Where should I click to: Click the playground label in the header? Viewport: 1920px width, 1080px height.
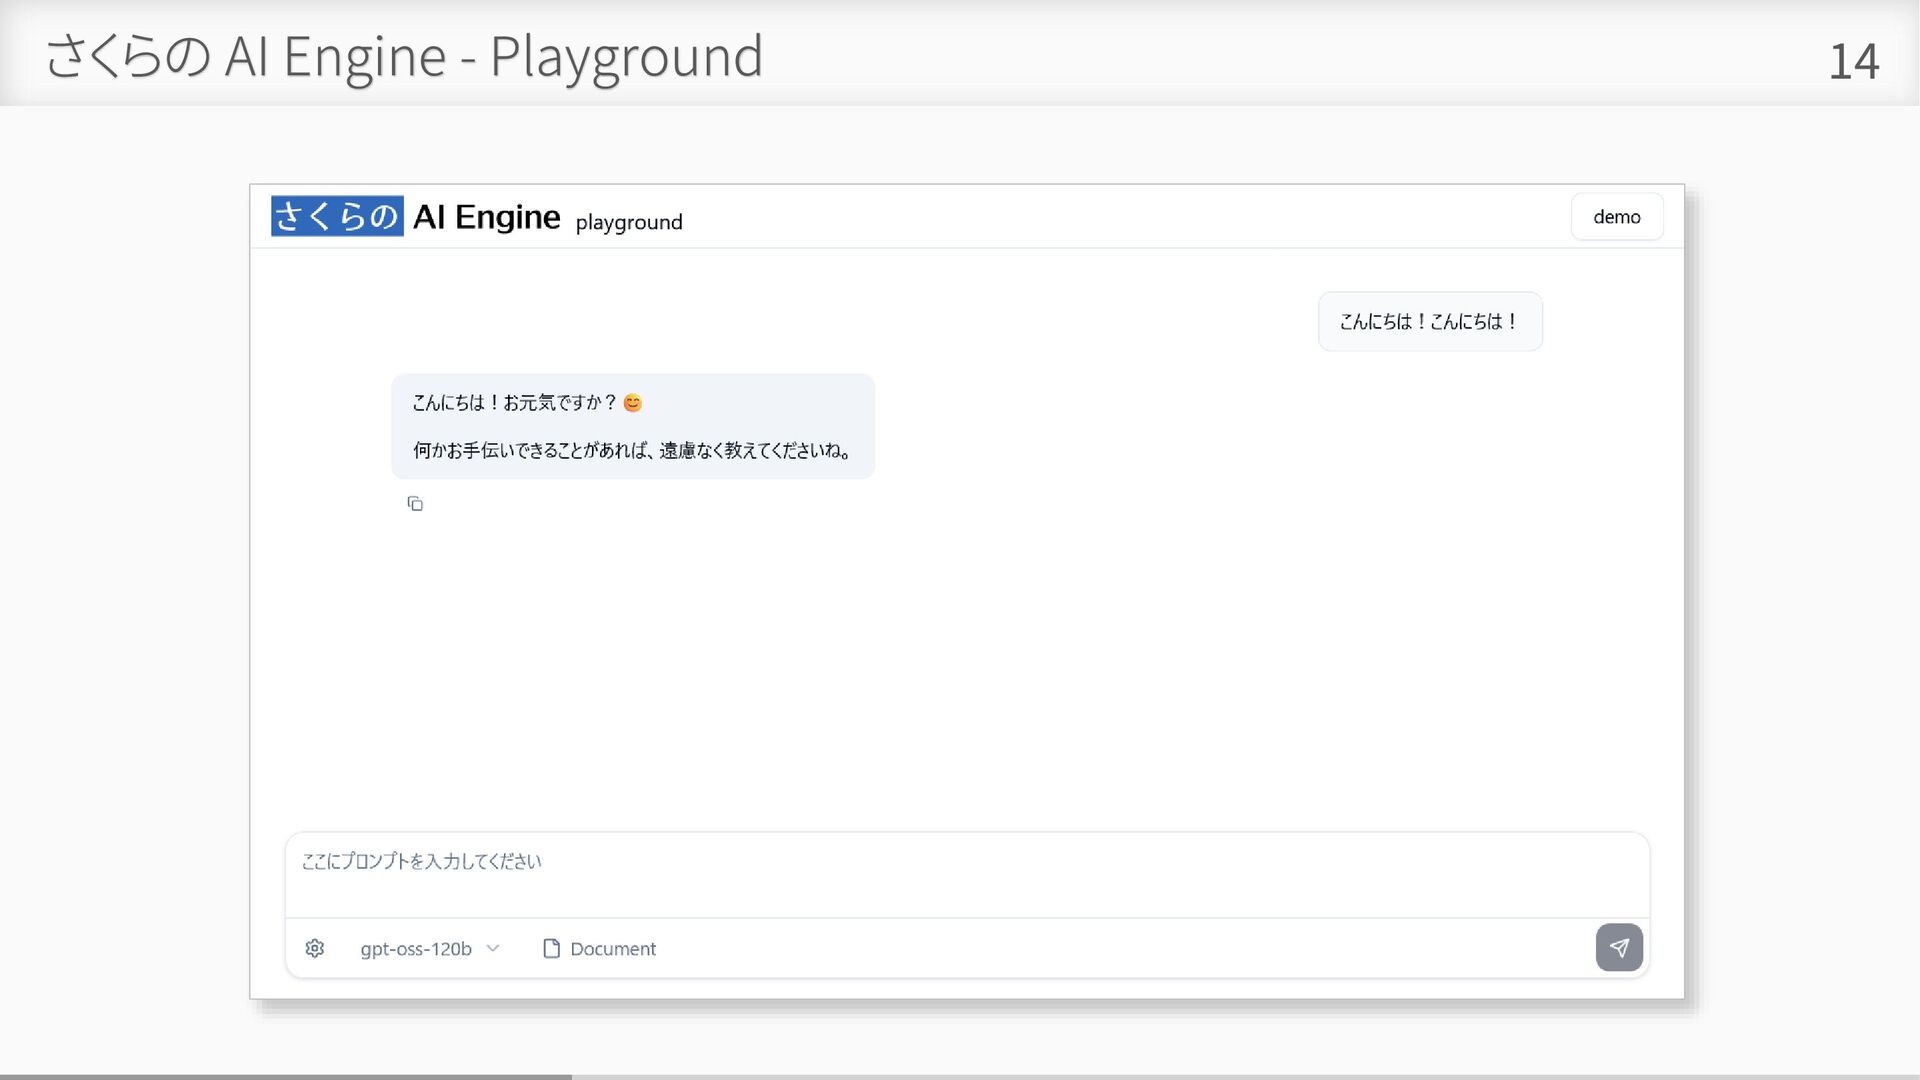(x=629, y=222)
